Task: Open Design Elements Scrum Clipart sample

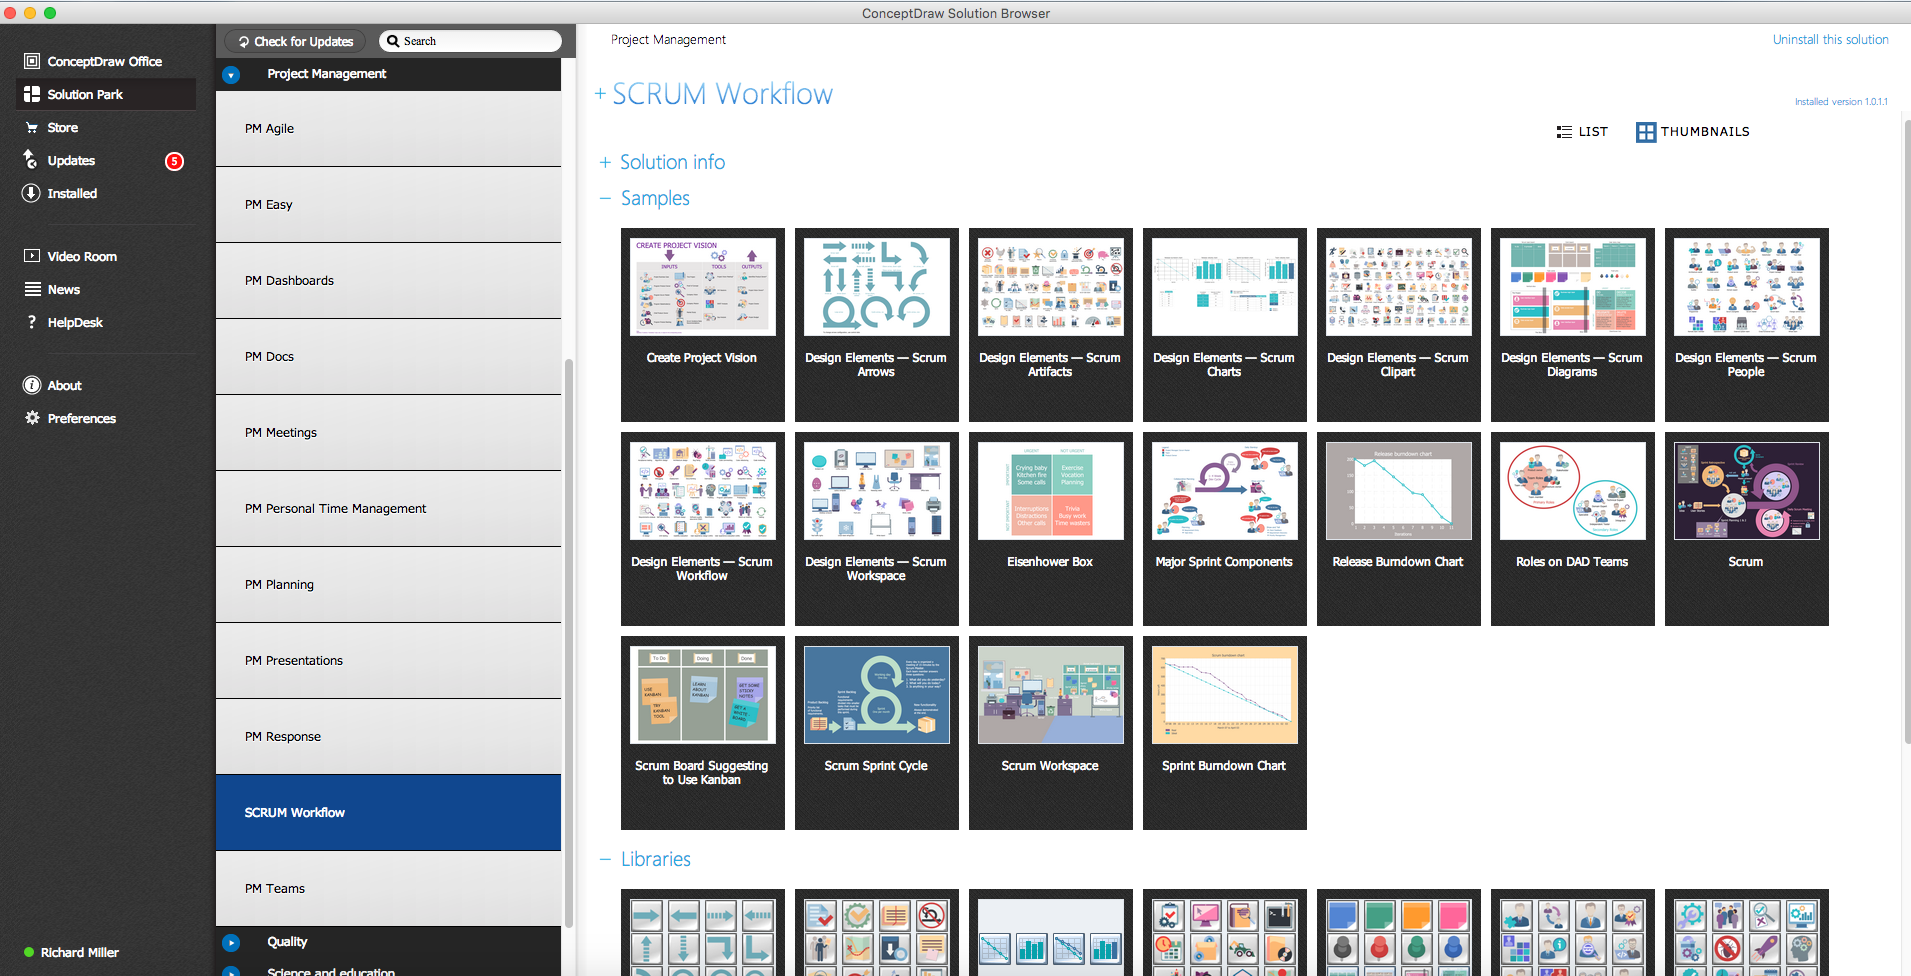Action: point(1398,324)
